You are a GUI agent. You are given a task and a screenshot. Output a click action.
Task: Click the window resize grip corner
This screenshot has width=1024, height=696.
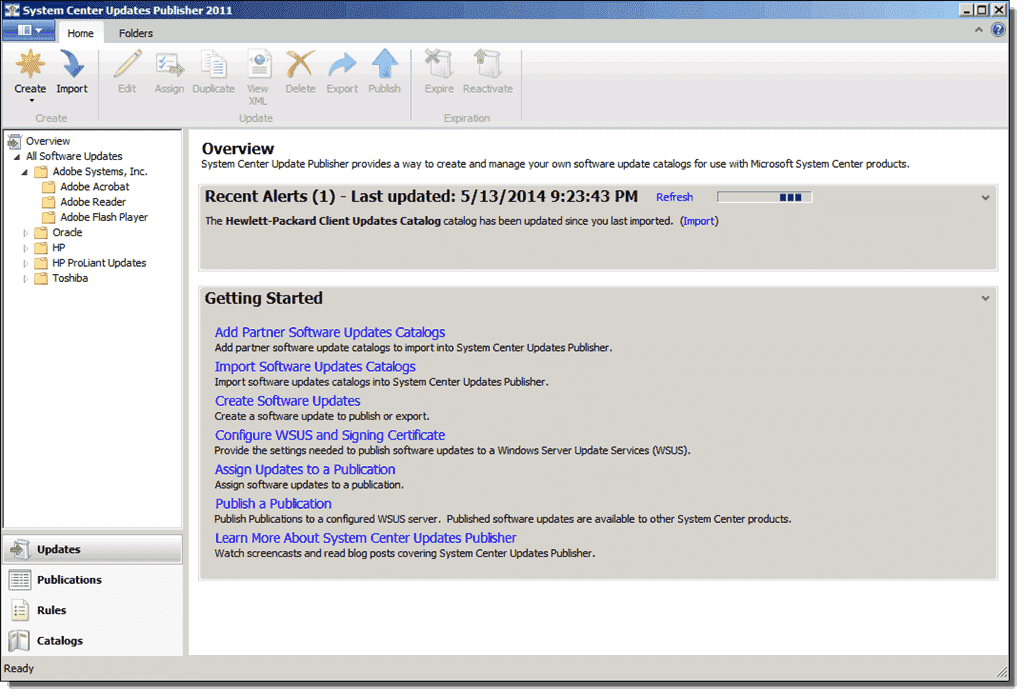pos(1002,672)
